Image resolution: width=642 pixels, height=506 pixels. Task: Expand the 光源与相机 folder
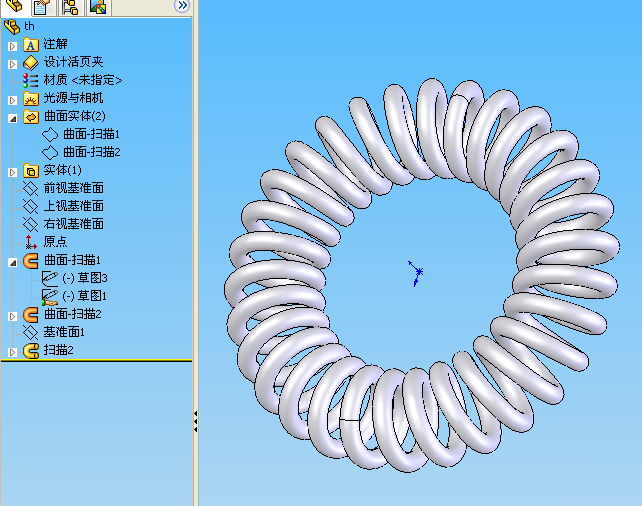[x=12, y=100]
